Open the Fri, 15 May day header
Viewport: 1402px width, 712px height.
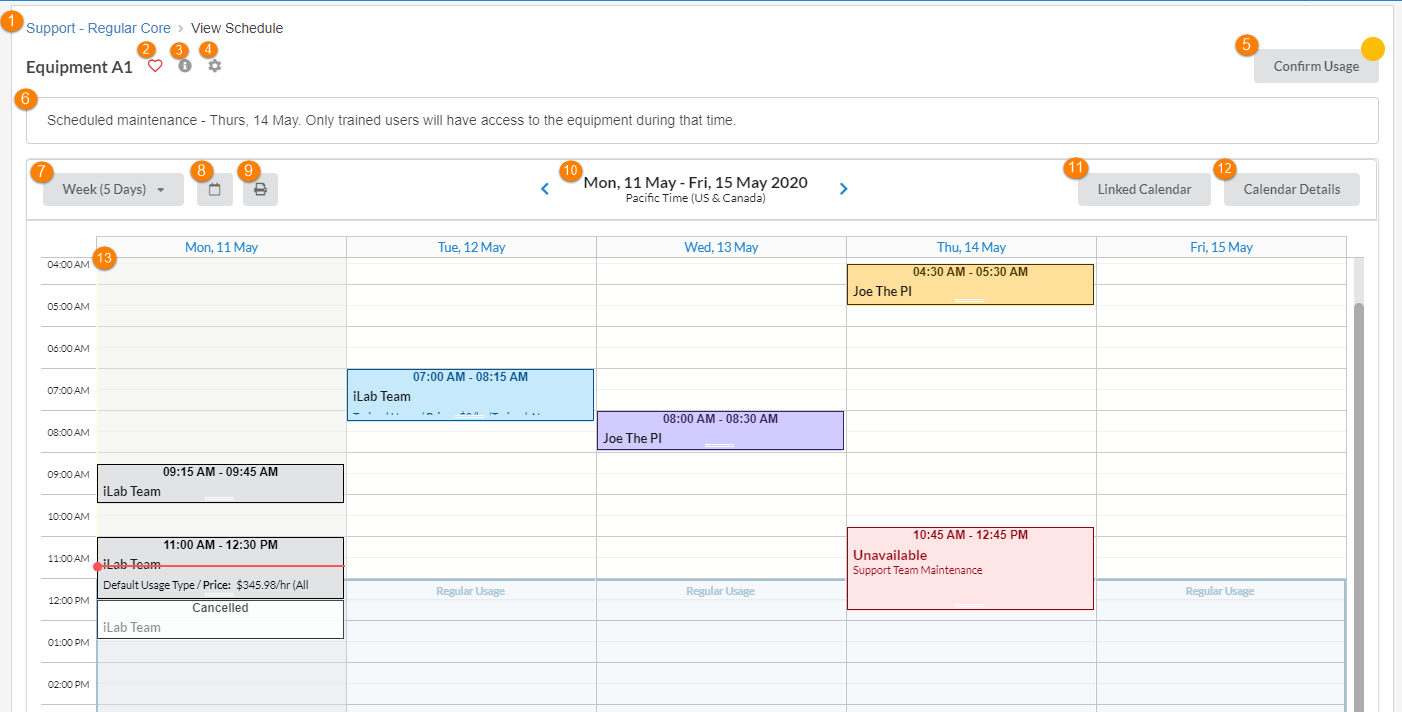1220,247
